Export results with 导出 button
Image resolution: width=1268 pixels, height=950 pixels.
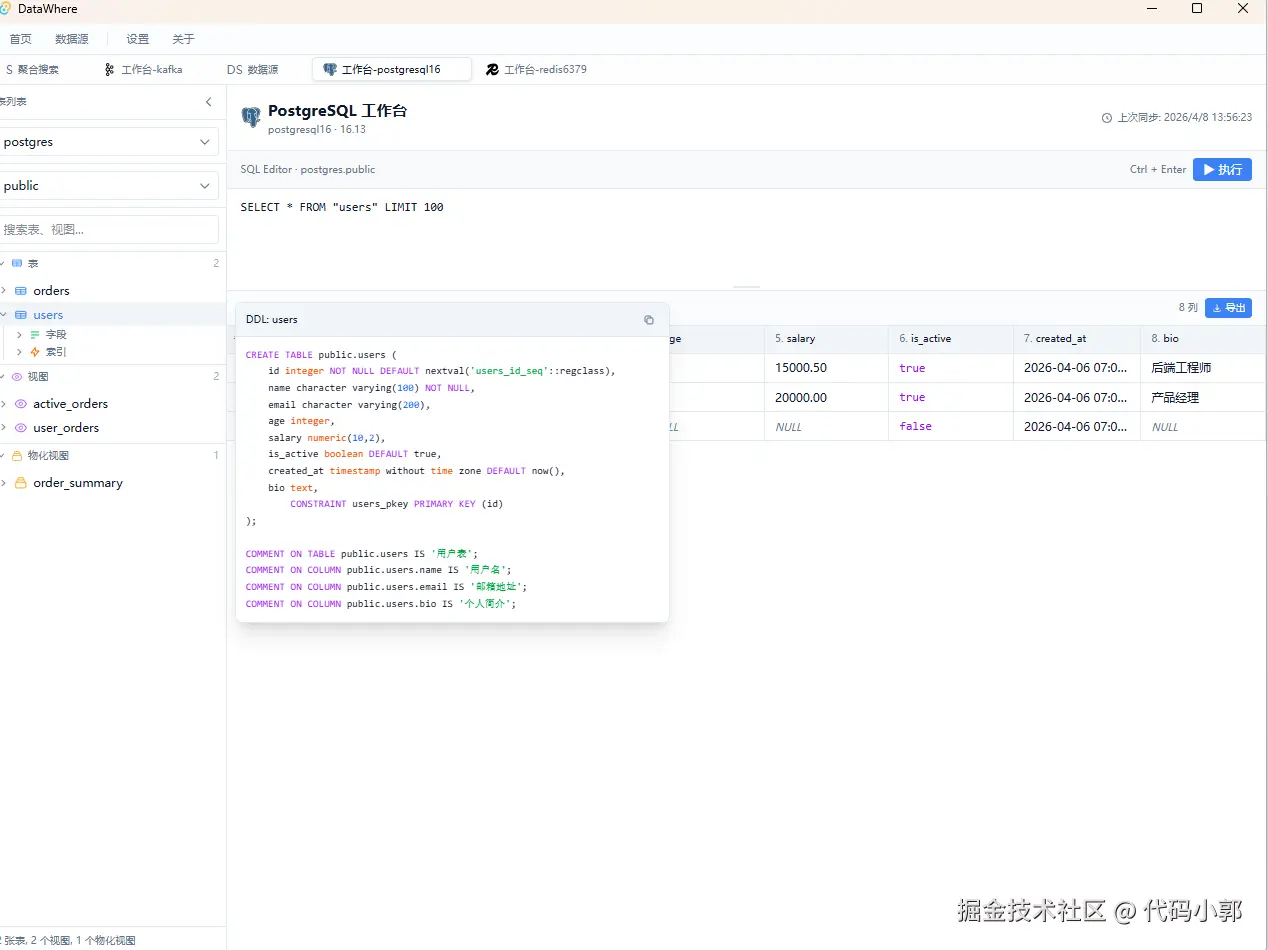[x=1228, y=308]
